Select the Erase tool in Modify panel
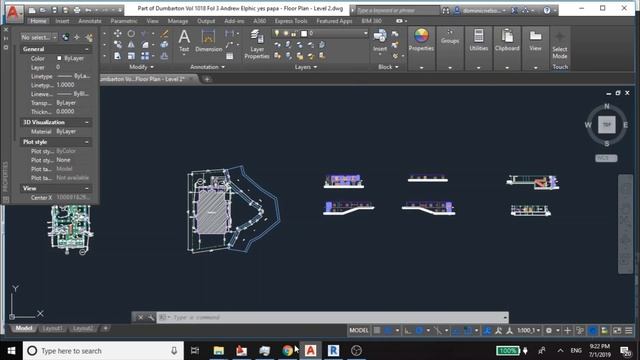640x360 pixels. click(x=164, y=33)
